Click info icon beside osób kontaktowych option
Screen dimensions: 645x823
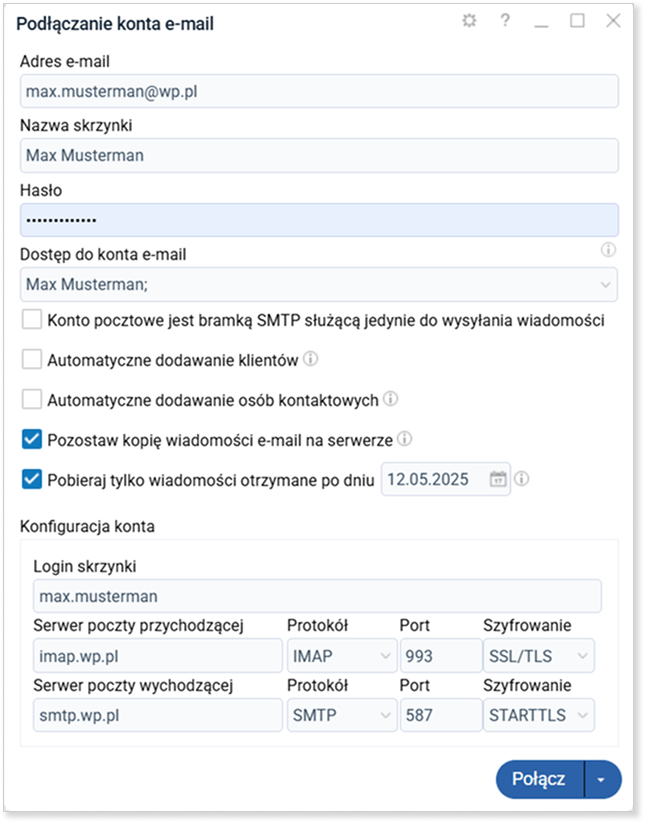(390, 399)
